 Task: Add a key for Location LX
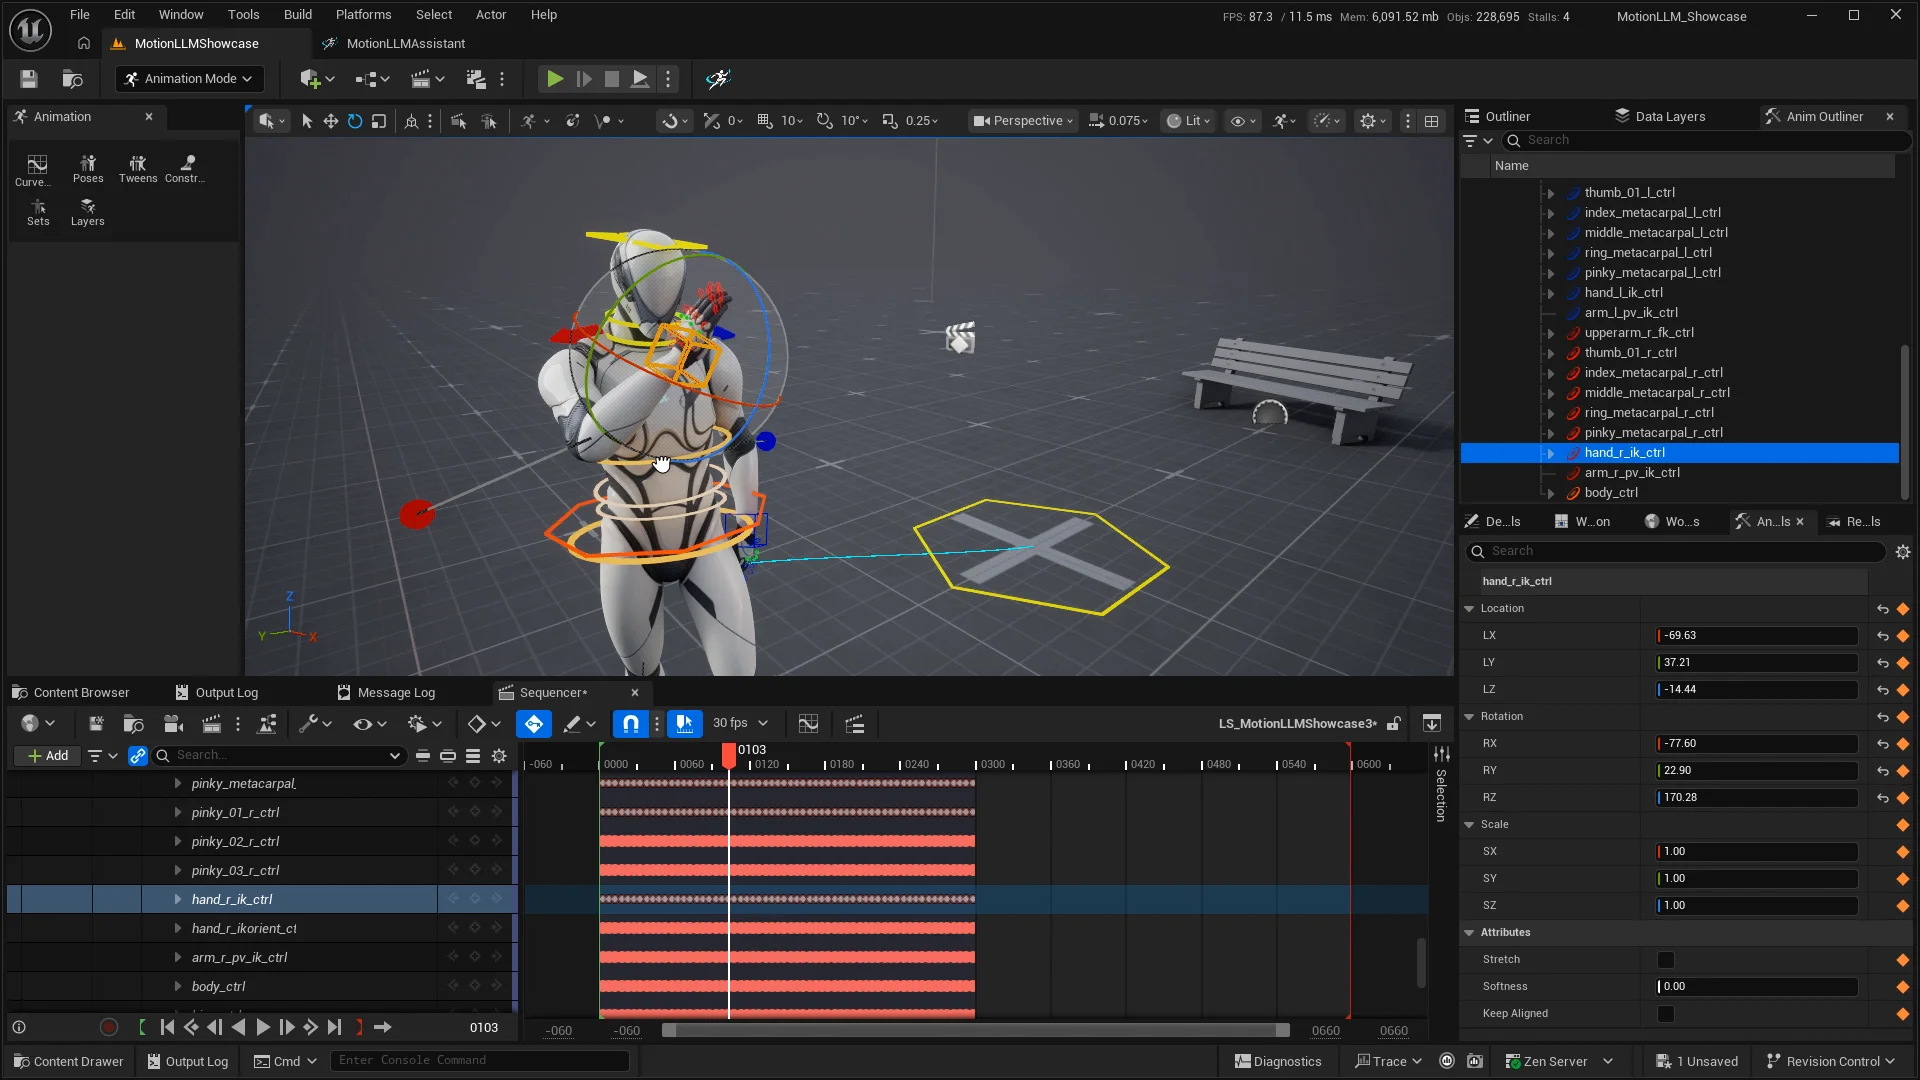click(x=1902, y=636)
